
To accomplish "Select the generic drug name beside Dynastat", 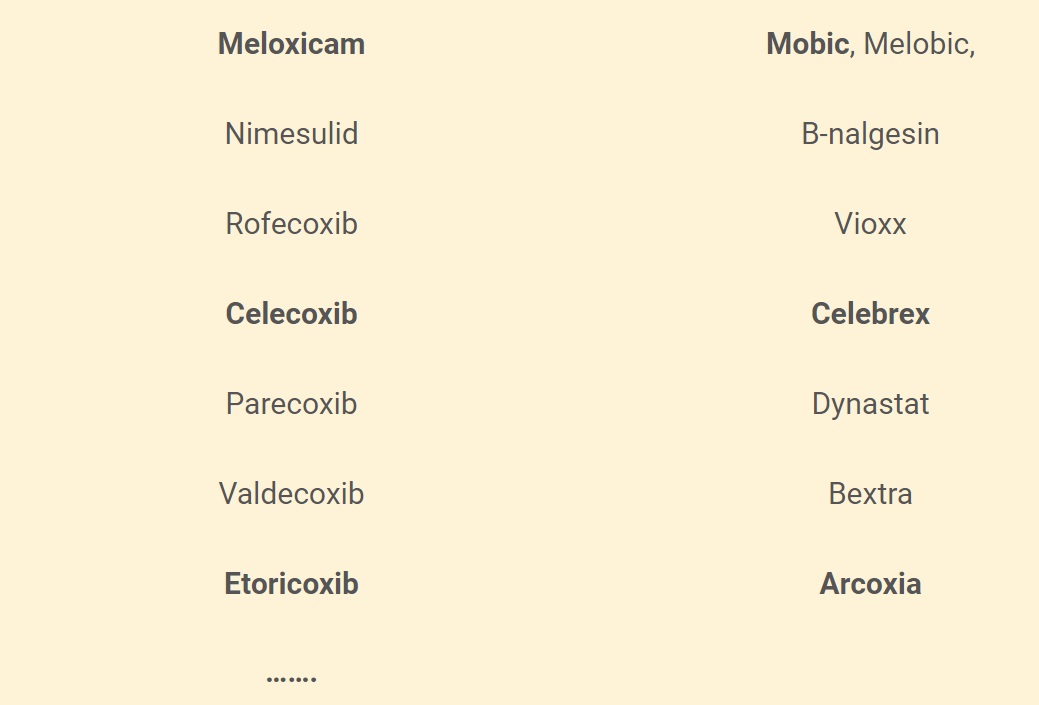I will [291, 404].
